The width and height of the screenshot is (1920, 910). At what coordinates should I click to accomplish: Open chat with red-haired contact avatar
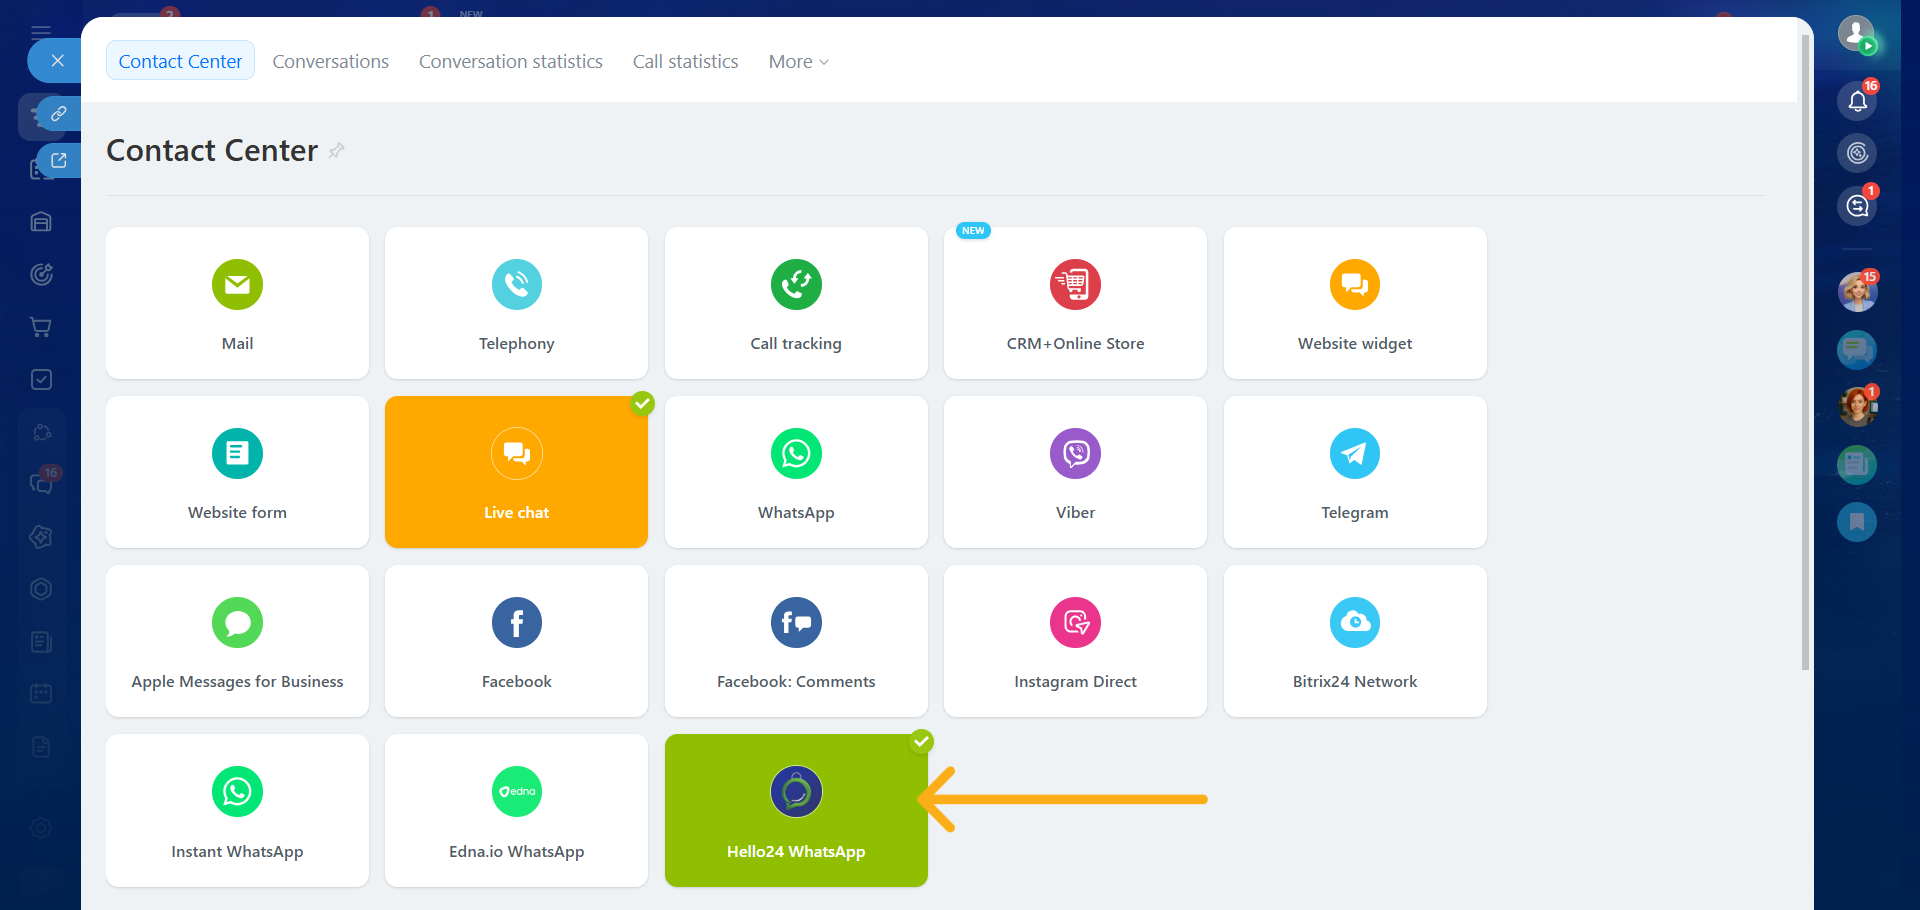pos(1857,407)
